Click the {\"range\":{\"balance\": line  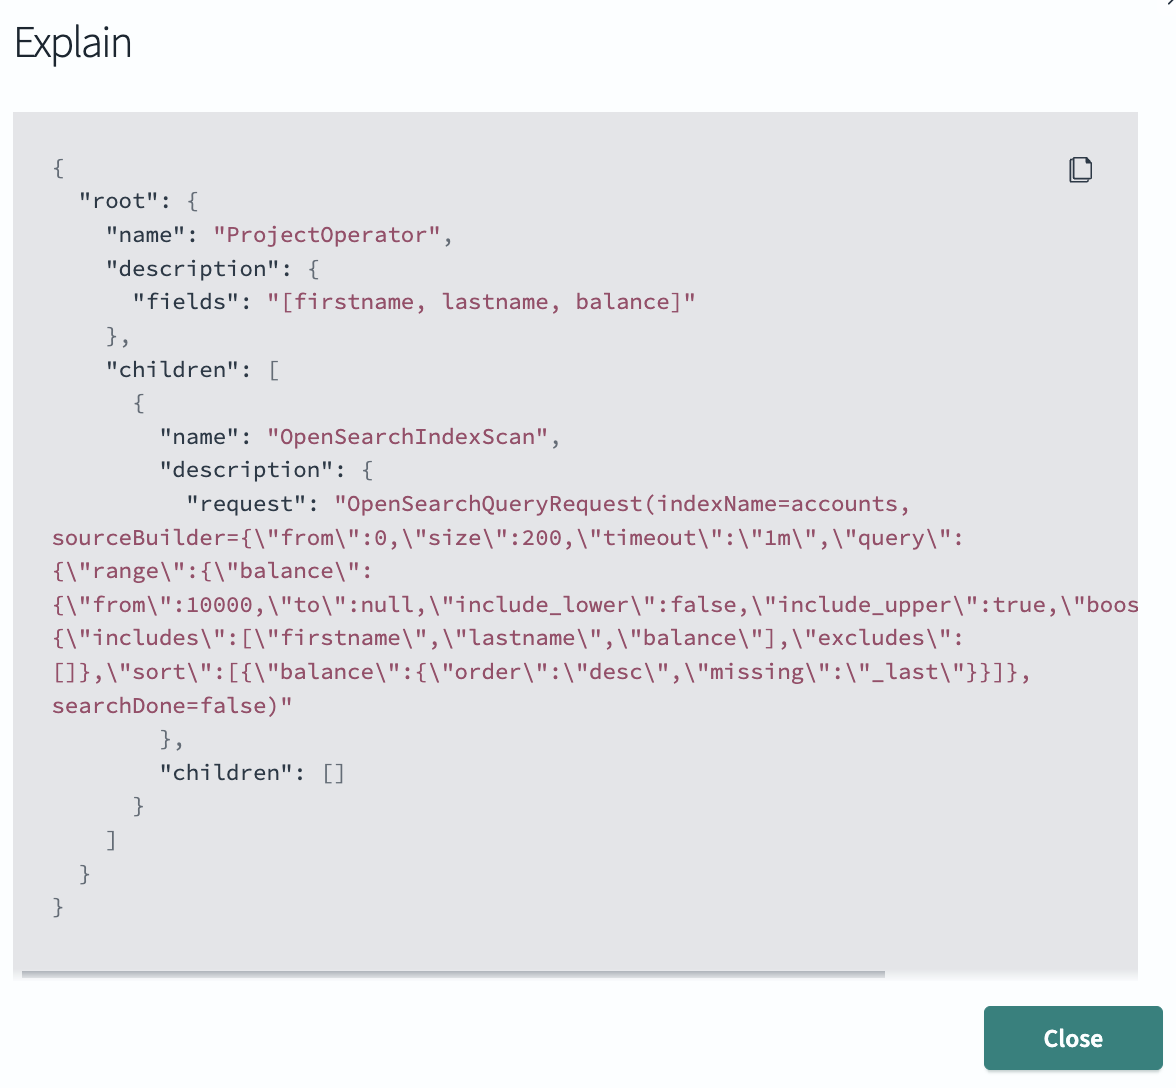click(x=212, y=571)
